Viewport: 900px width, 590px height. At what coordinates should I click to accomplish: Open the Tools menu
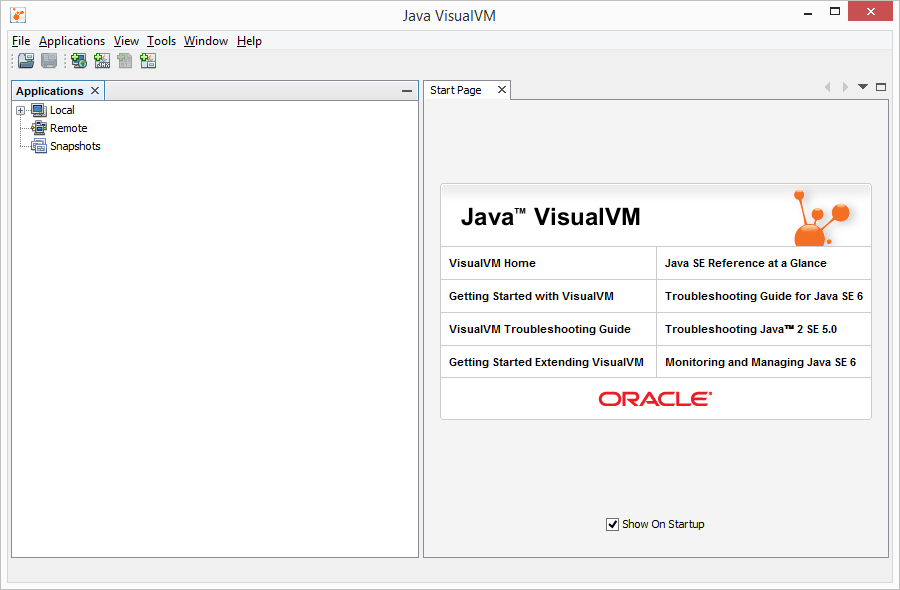(161, 41)
